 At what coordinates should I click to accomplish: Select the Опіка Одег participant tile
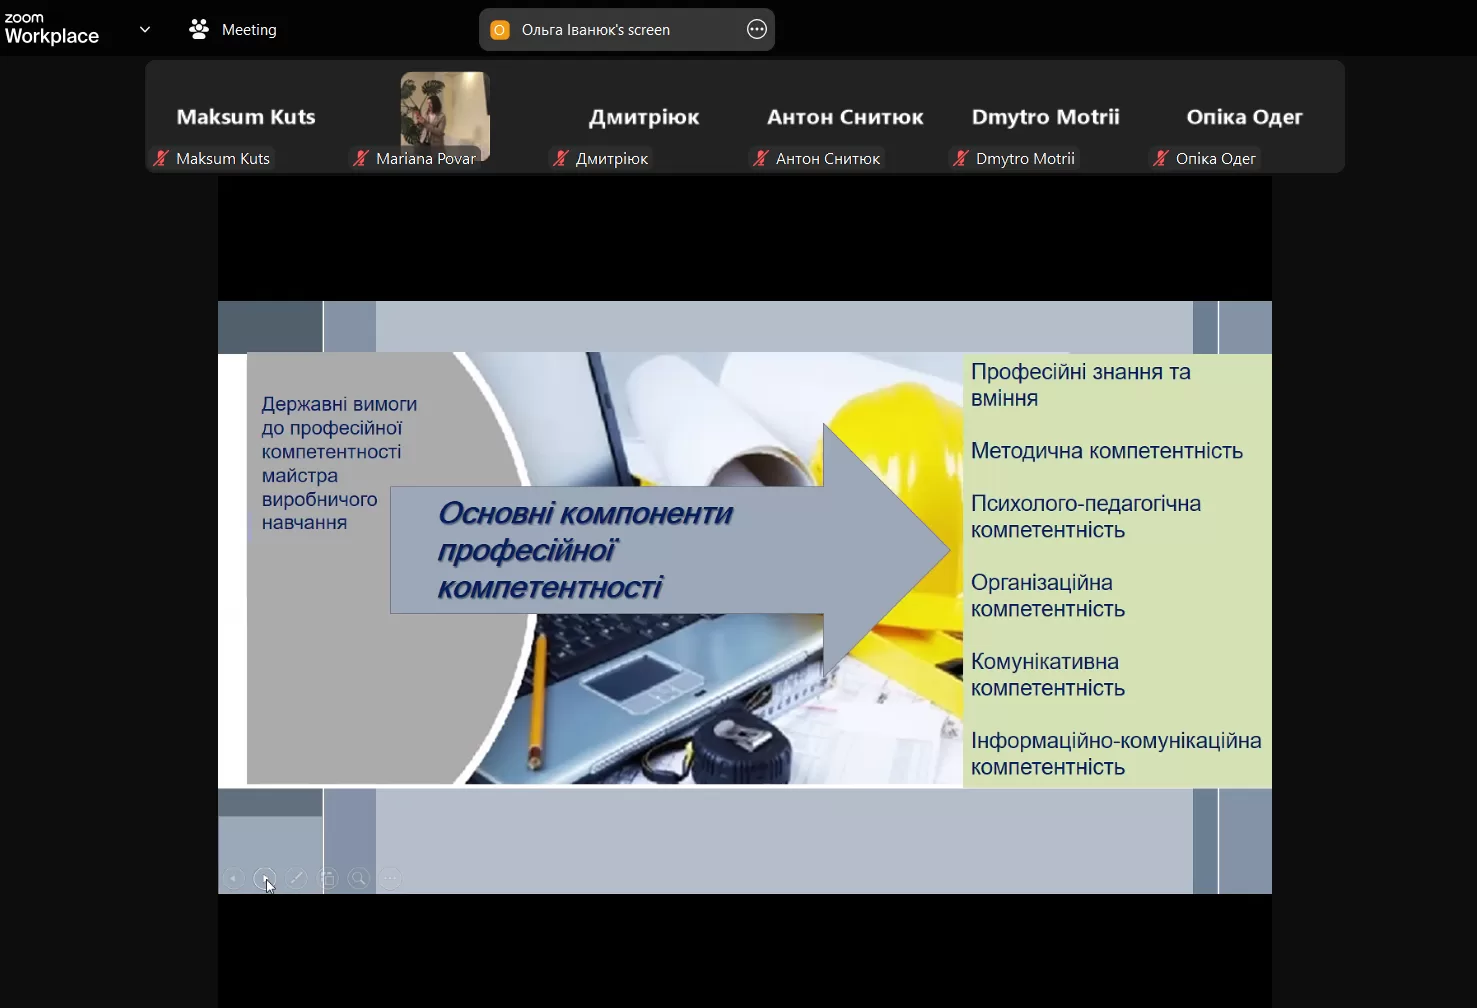(x=1244, y=117)
